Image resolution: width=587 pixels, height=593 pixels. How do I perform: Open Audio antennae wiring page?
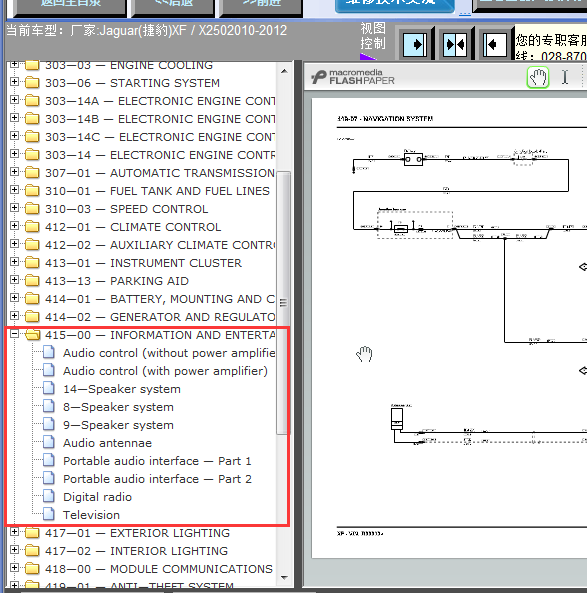tap(107, 443)
